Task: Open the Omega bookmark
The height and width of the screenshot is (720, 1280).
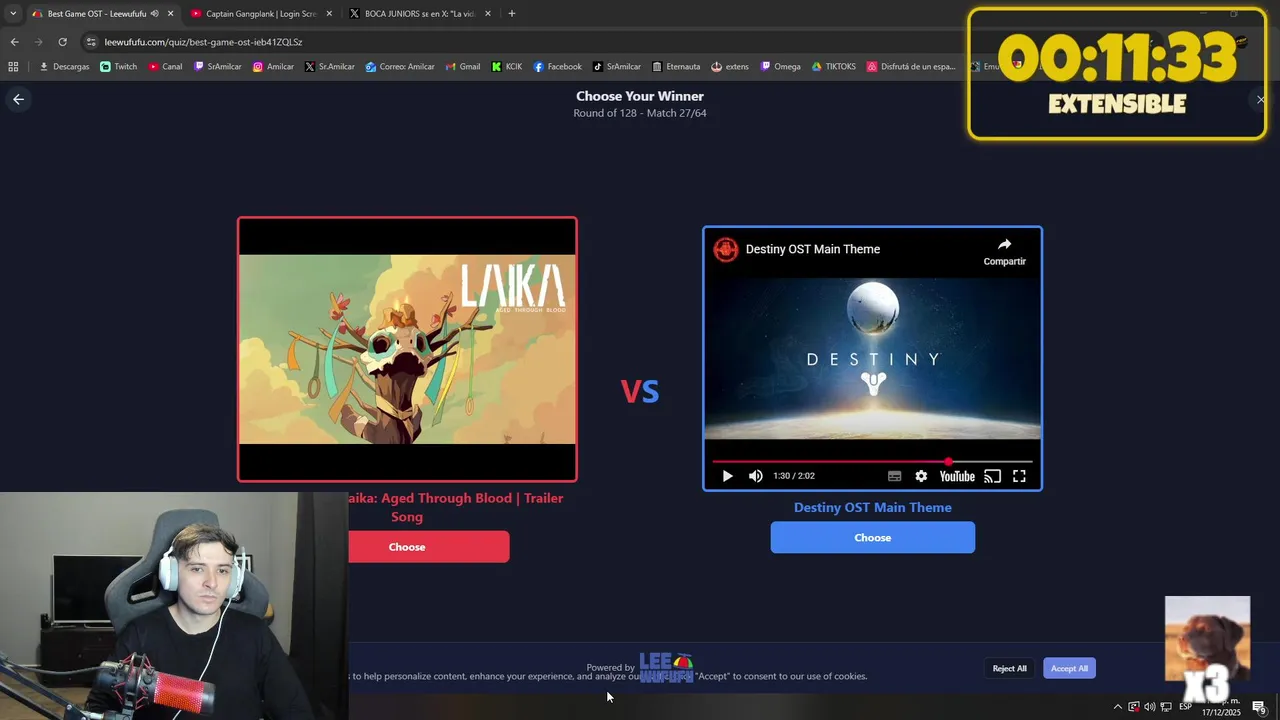Action: pos(781,67)
